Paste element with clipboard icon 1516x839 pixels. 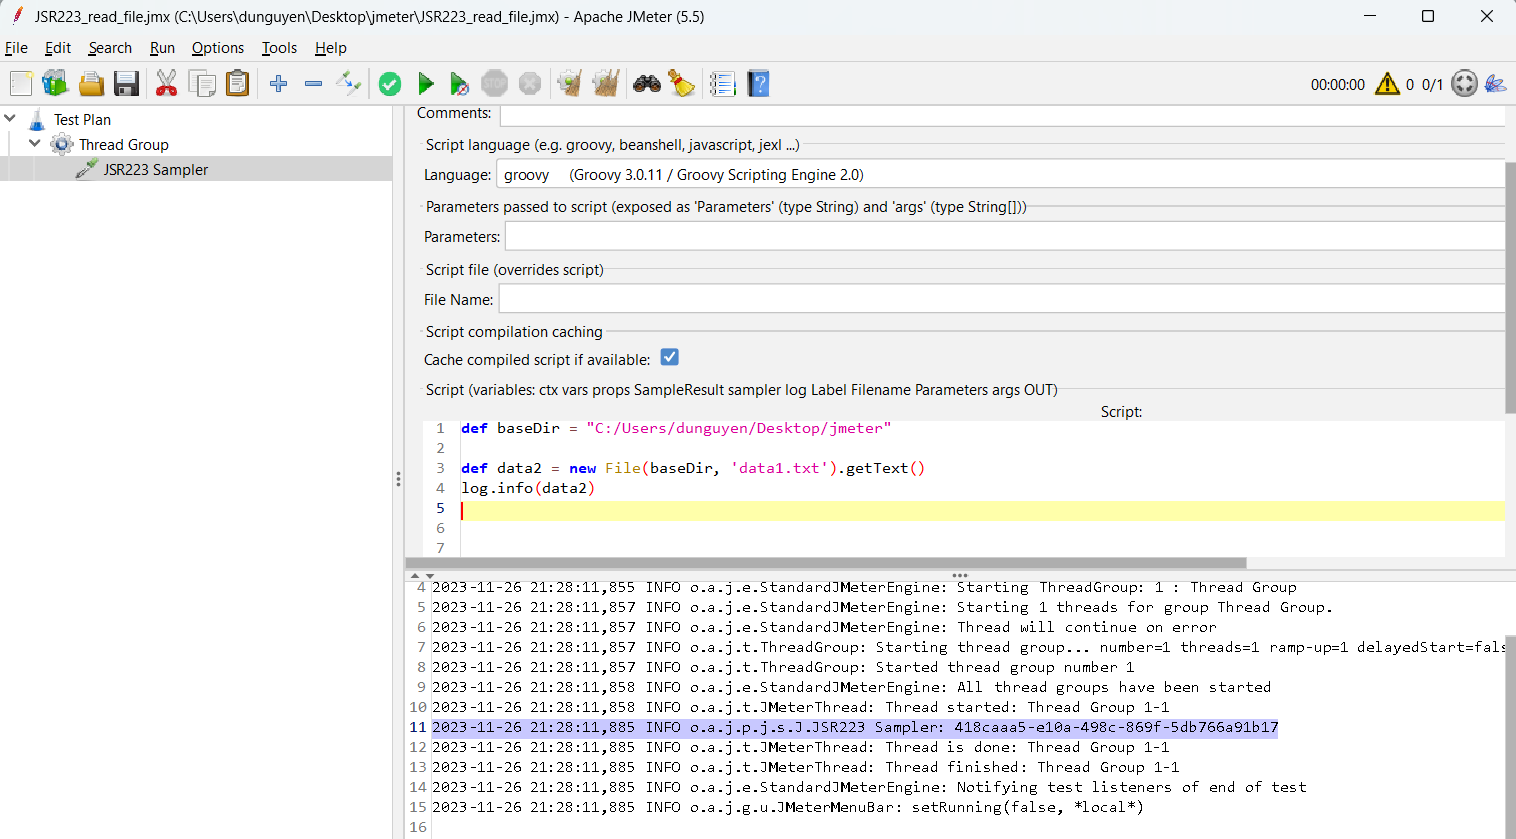tap(237, 84)
